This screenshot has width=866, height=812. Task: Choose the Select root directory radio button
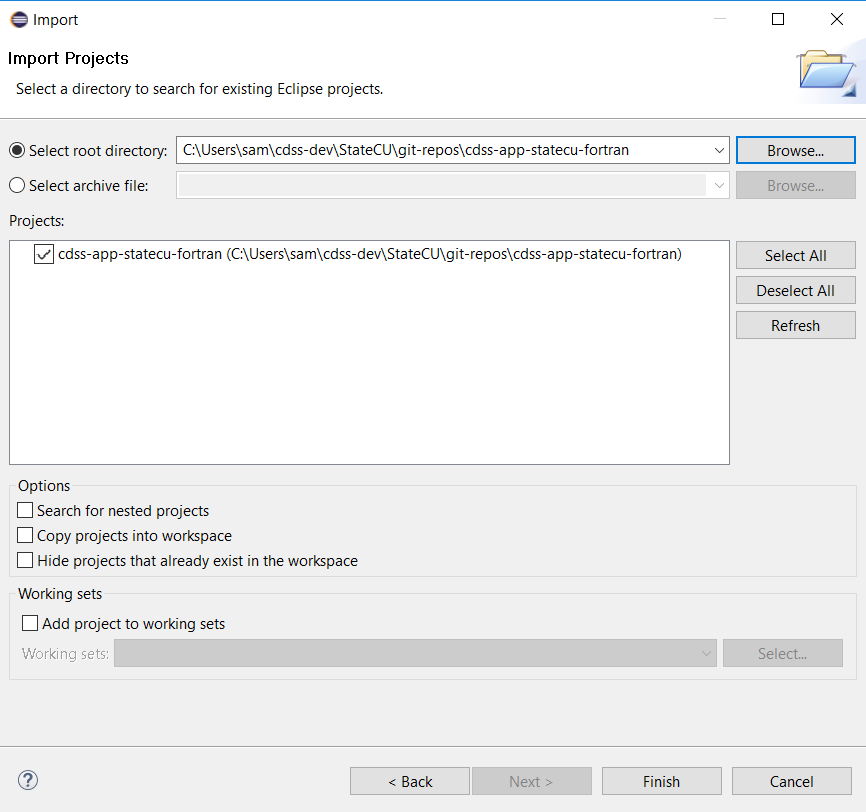(17, 150)
